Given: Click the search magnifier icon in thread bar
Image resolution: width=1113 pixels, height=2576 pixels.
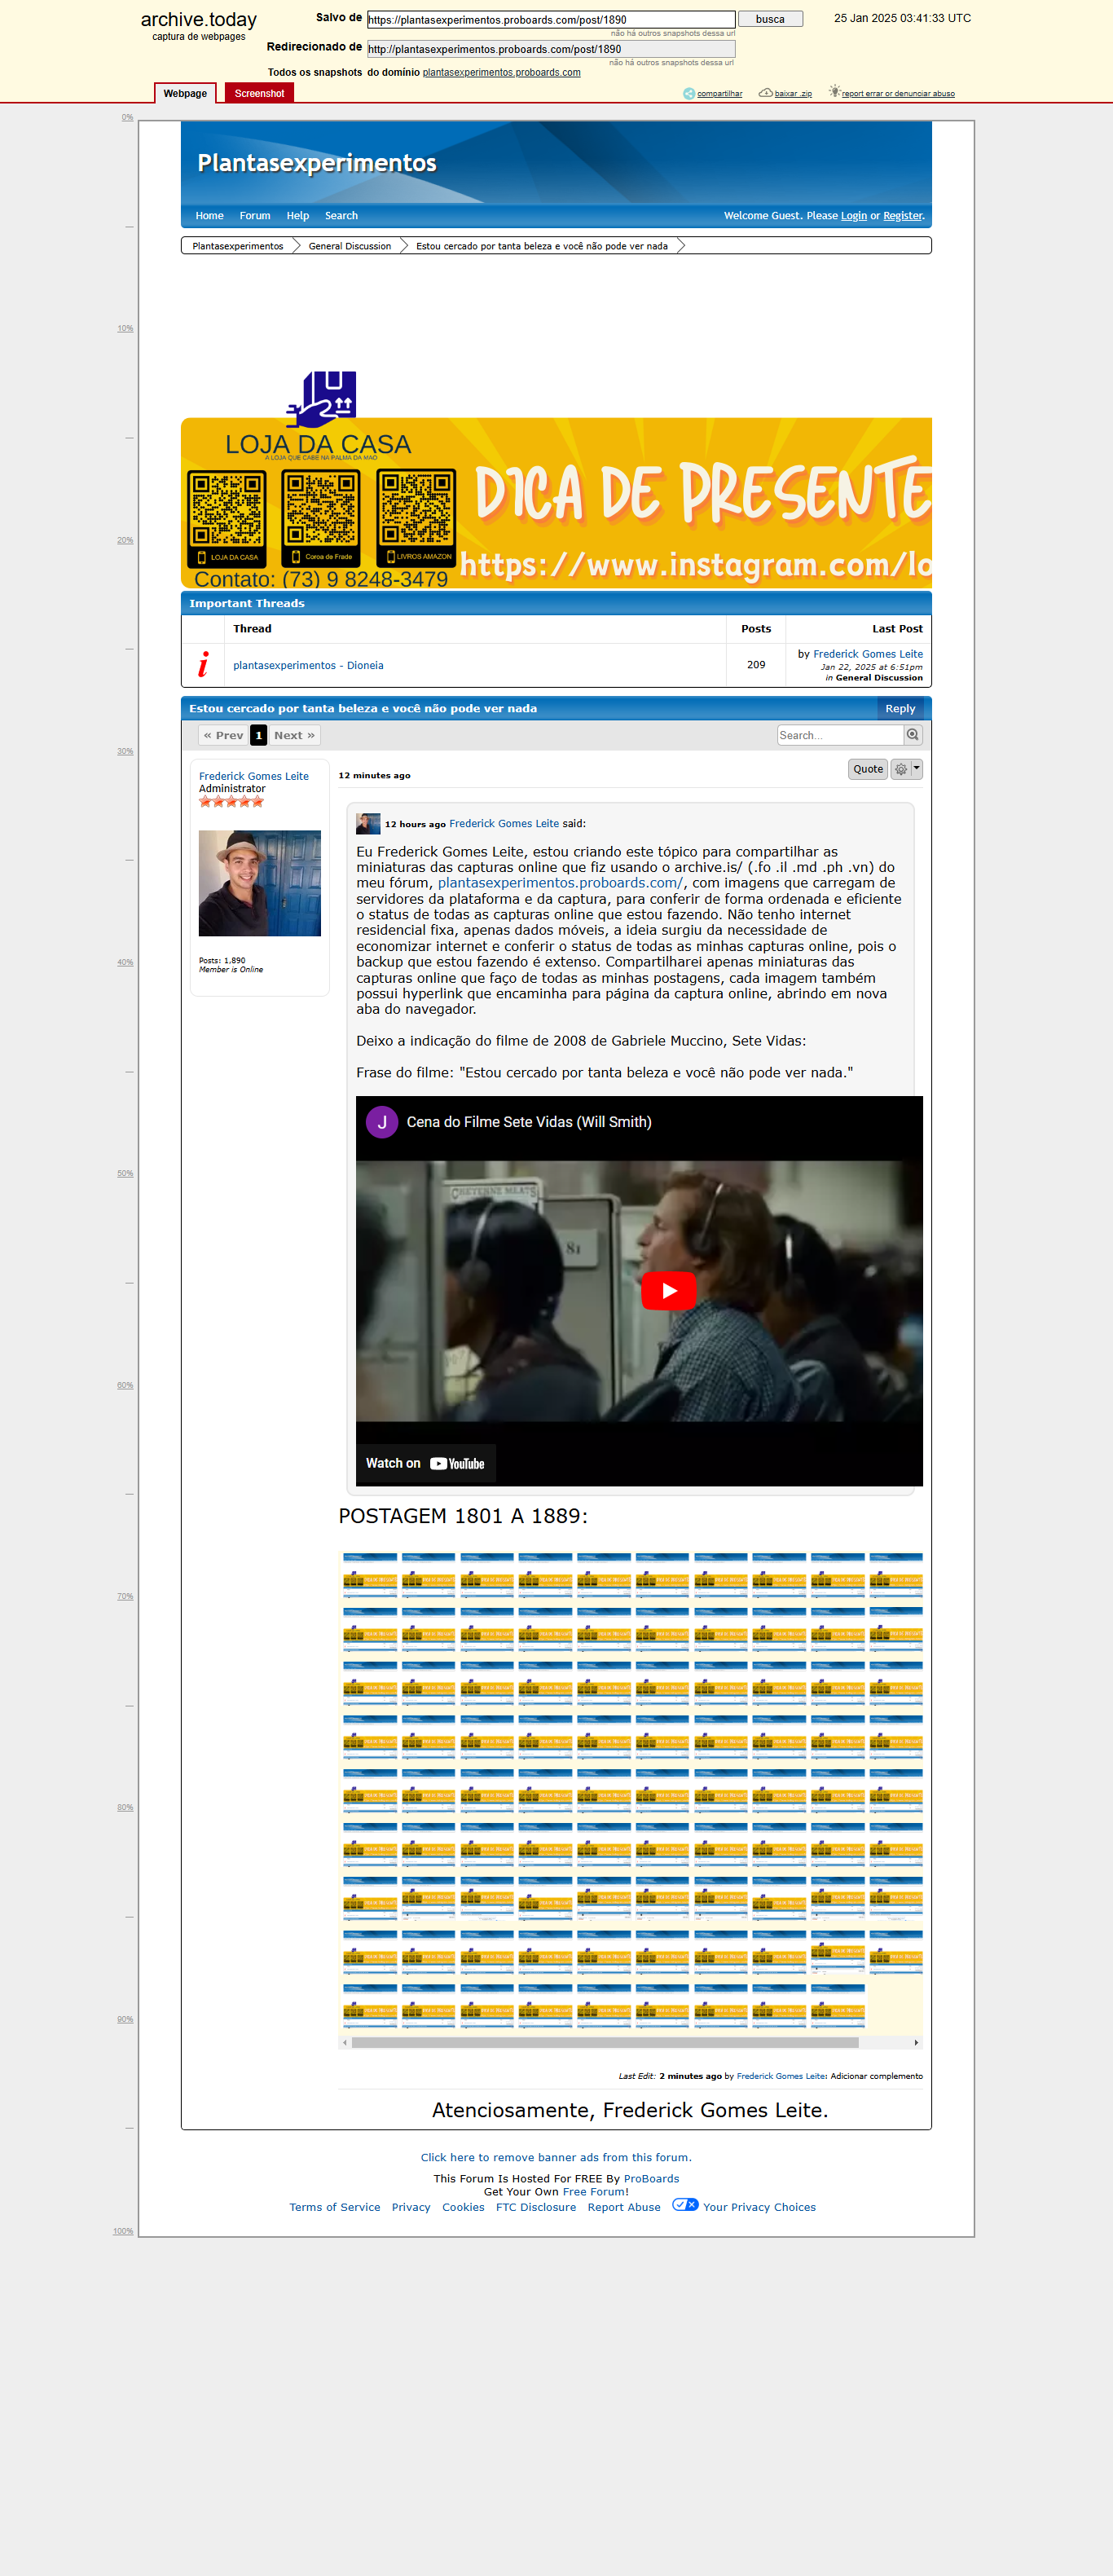Looking at the screenshot, I should coord(912,735).
